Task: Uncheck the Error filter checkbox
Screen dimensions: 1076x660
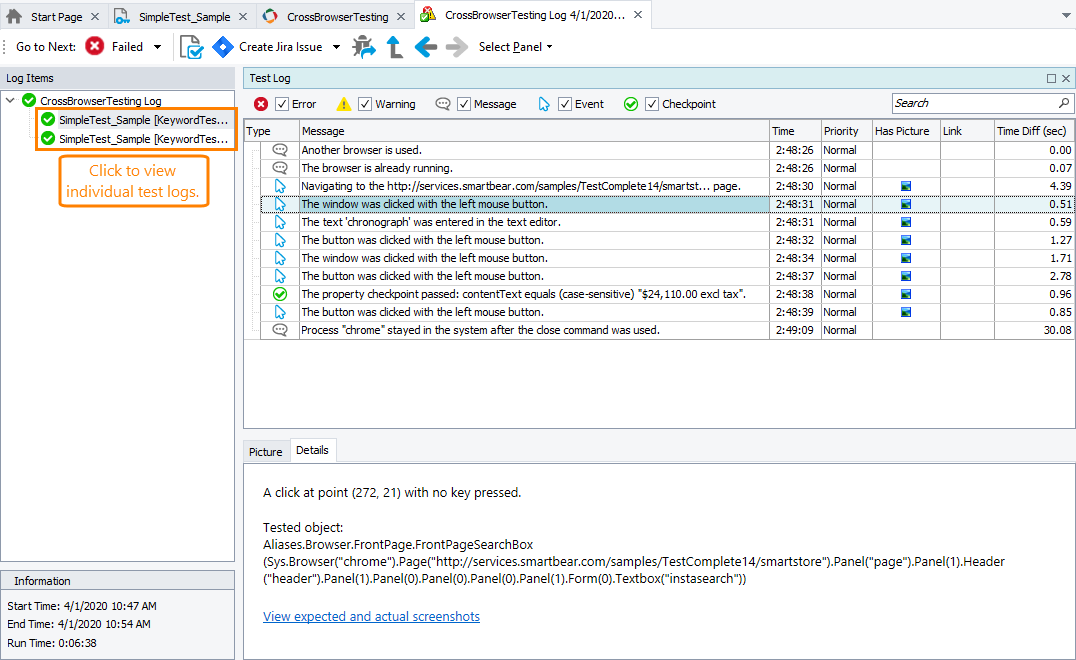Action: [282, 104]
